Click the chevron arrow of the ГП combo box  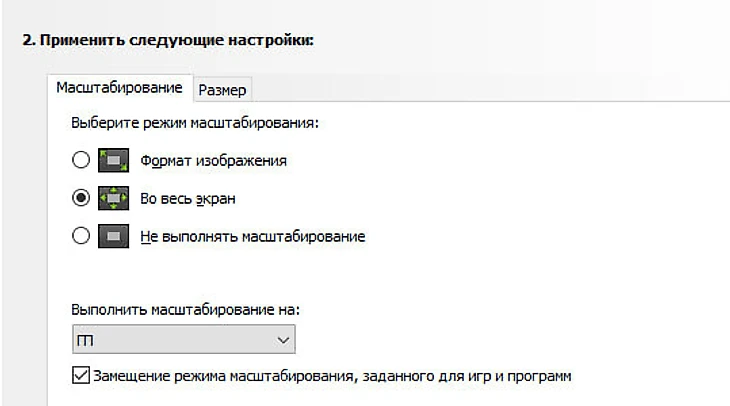pyautogui.click(x=280, y=342)
